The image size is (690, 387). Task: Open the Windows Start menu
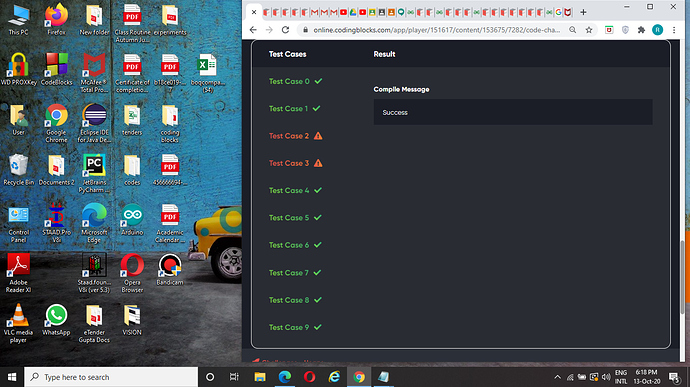(12, 377)
